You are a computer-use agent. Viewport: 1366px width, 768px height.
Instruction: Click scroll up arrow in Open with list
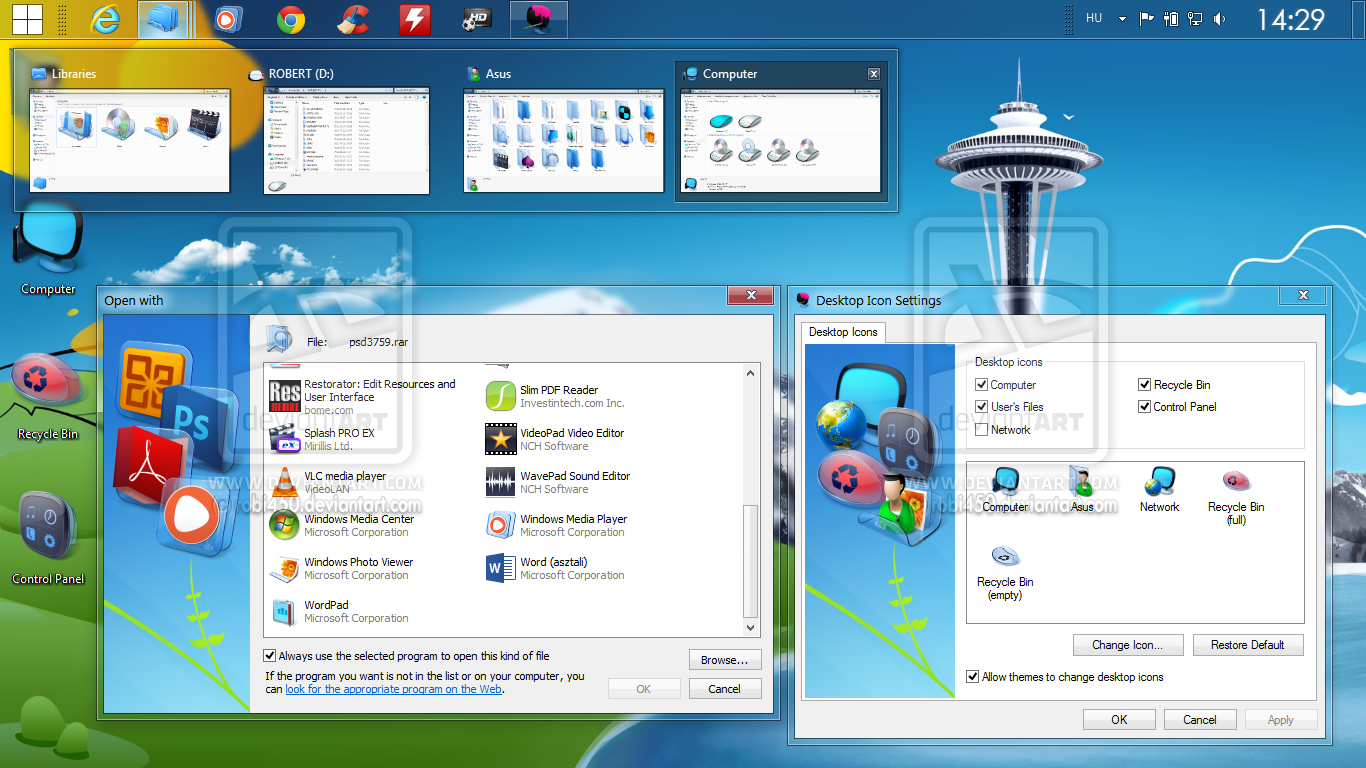point(752,372)
